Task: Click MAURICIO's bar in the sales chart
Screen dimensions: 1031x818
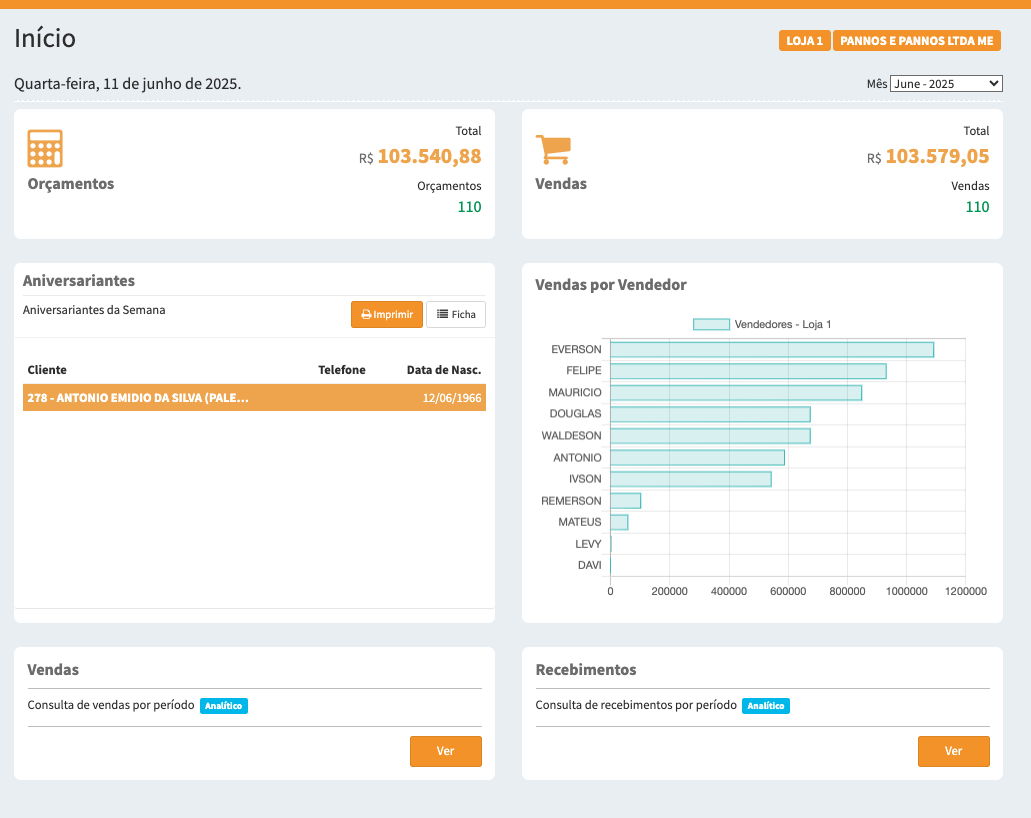Action: click(x=735, y=393)
